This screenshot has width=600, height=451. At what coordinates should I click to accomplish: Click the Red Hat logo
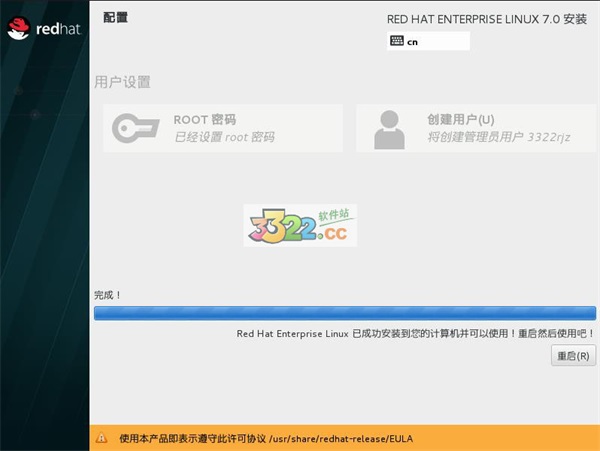point(44,28)
